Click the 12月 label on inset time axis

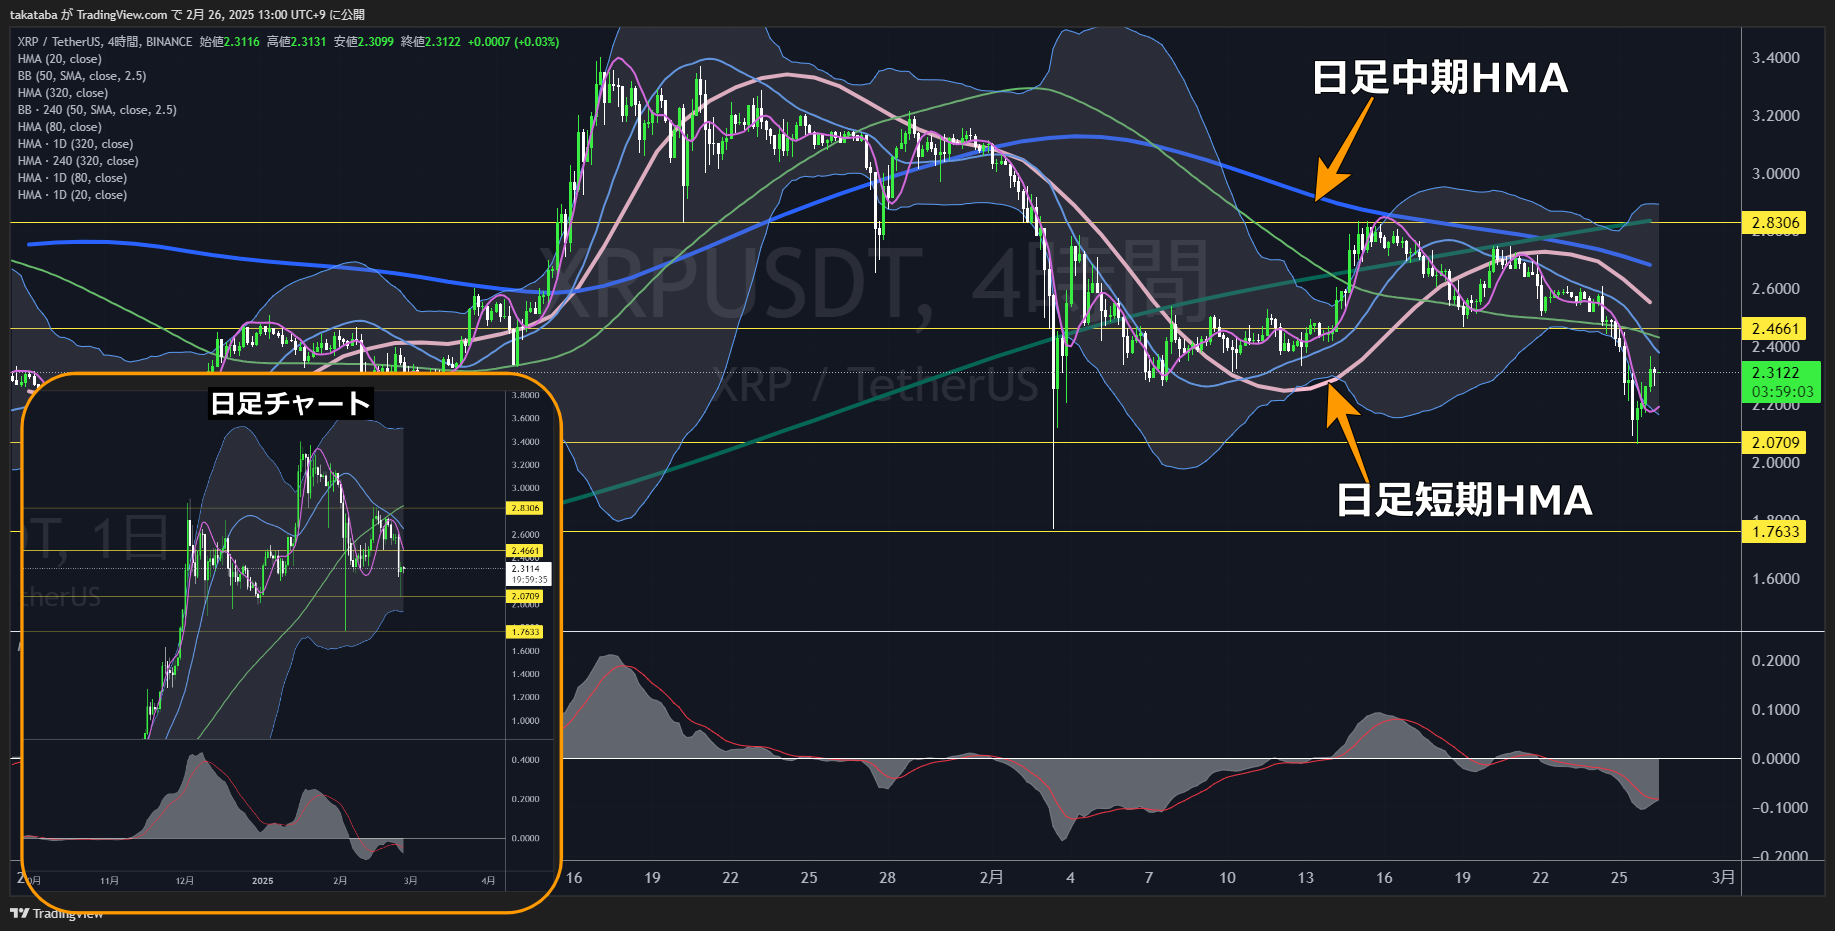coord(185,881)
